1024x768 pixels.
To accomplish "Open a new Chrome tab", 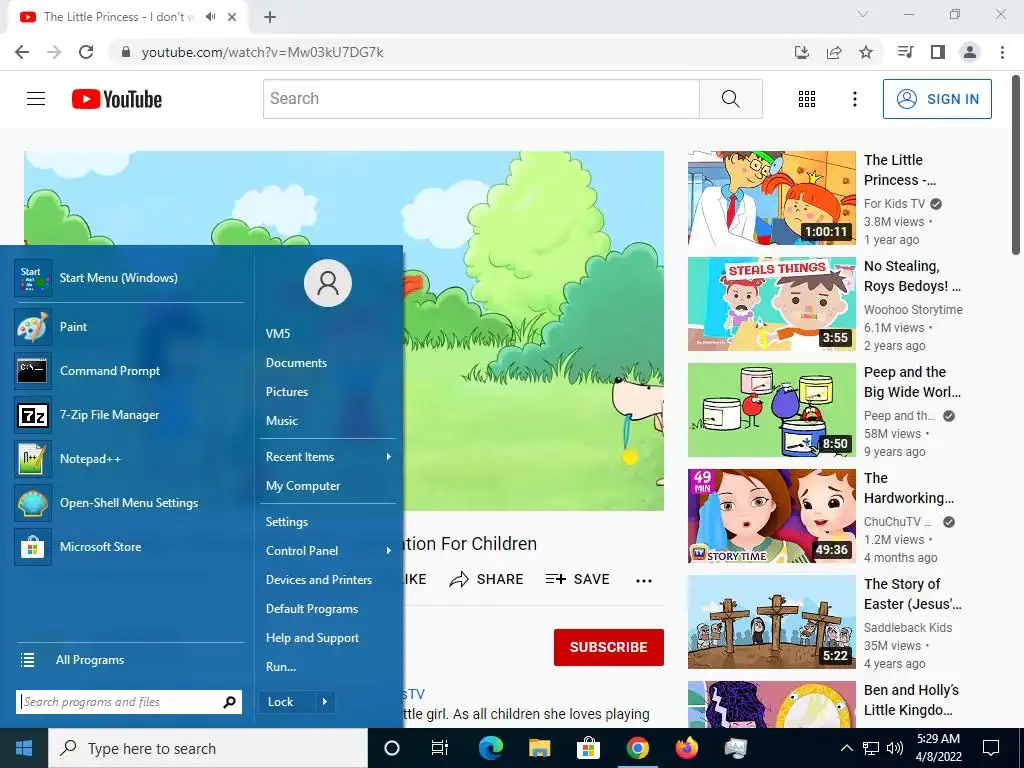I will (x=270, y=17).
